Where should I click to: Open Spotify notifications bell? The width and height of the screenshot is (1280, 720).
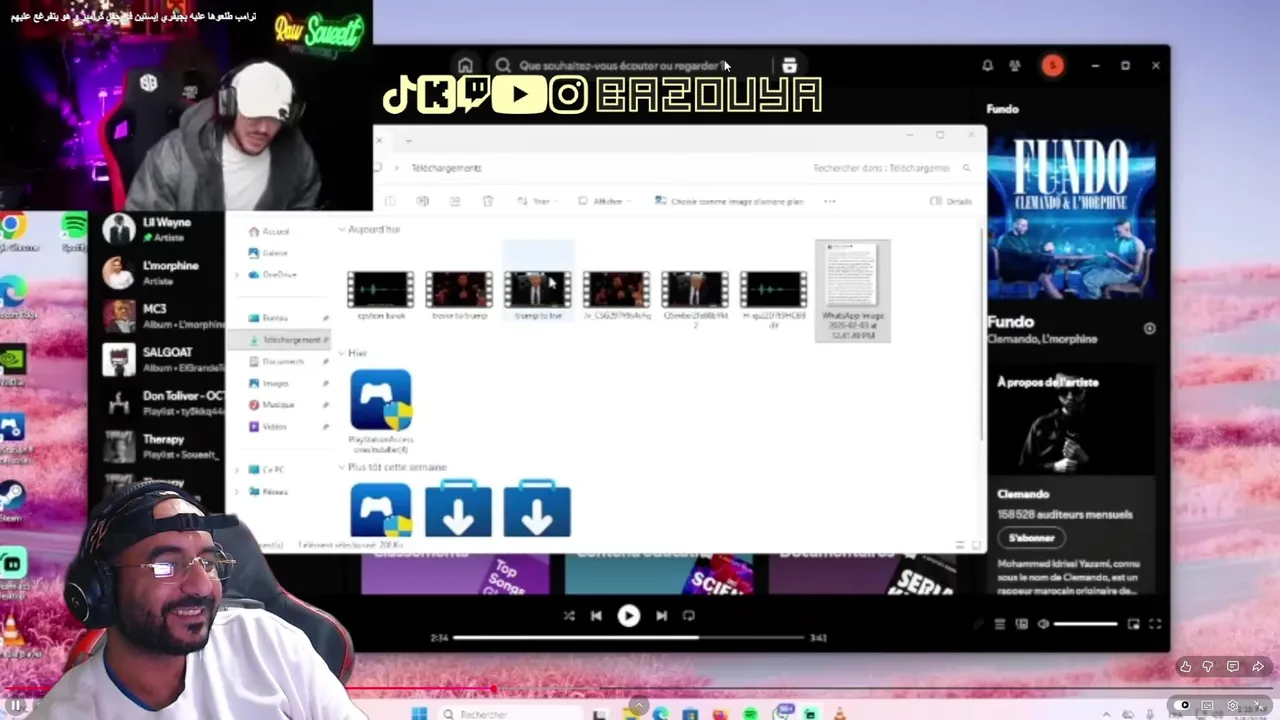click(x=987, y=65)
